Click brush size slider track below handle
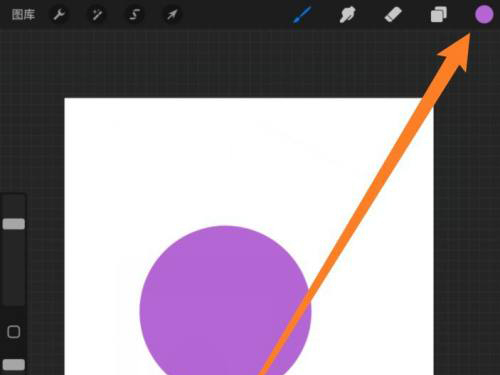500x375 pixels. tap(14, 267)
